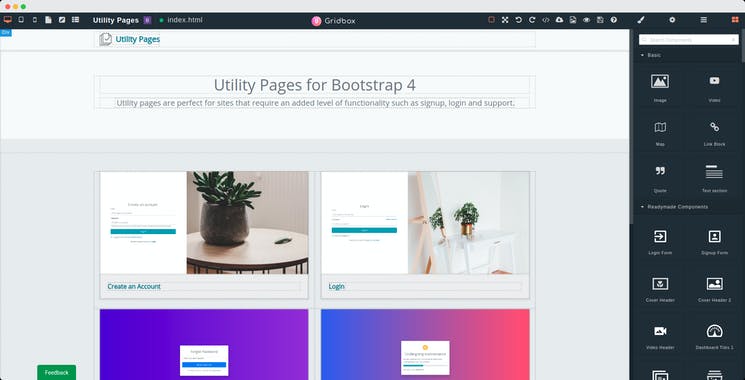Click the purple Bootstrap badge next to Utility Pages

coord(147,20)
